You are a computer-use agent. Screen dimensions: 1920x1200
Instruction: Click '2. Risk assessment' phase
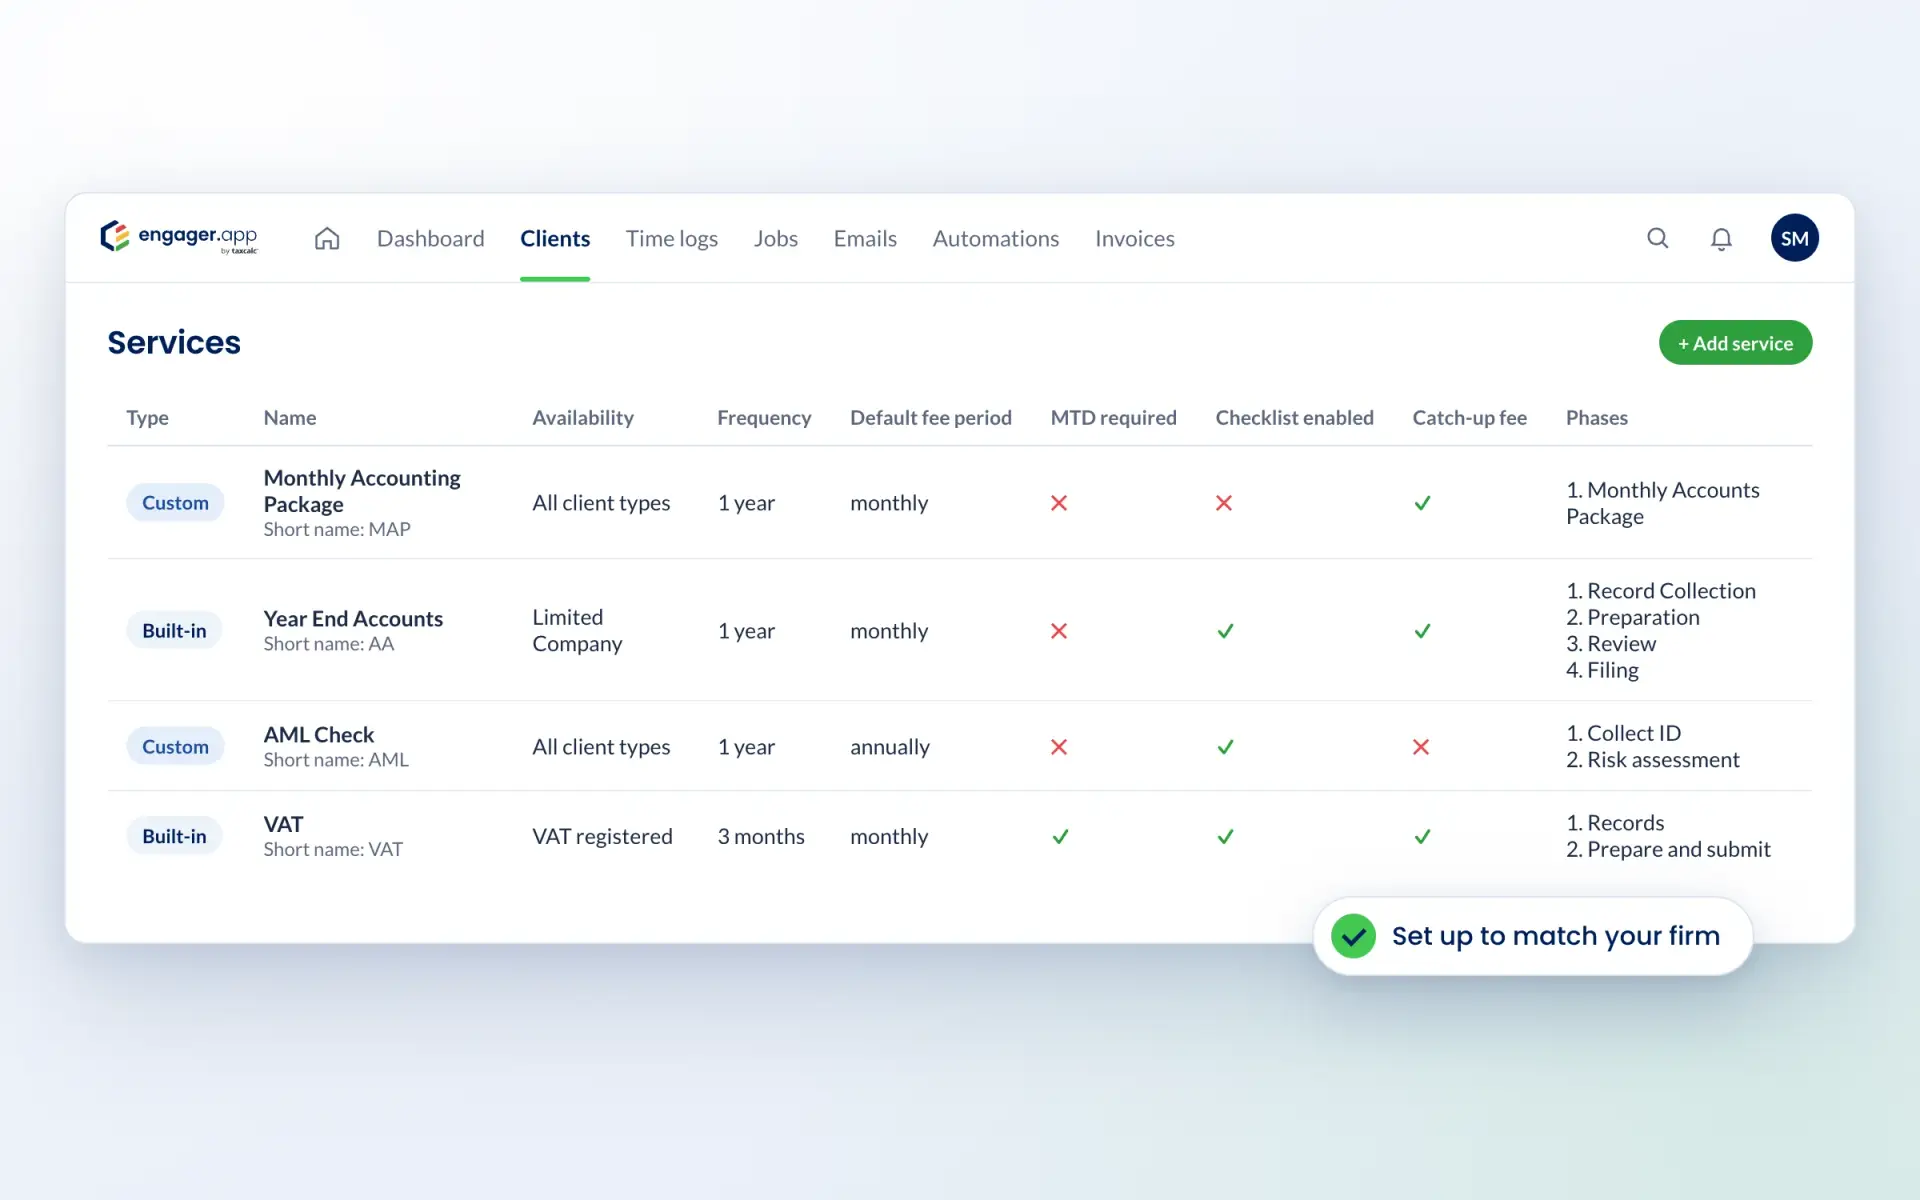pyautogui.click(x=1653, y=760)
